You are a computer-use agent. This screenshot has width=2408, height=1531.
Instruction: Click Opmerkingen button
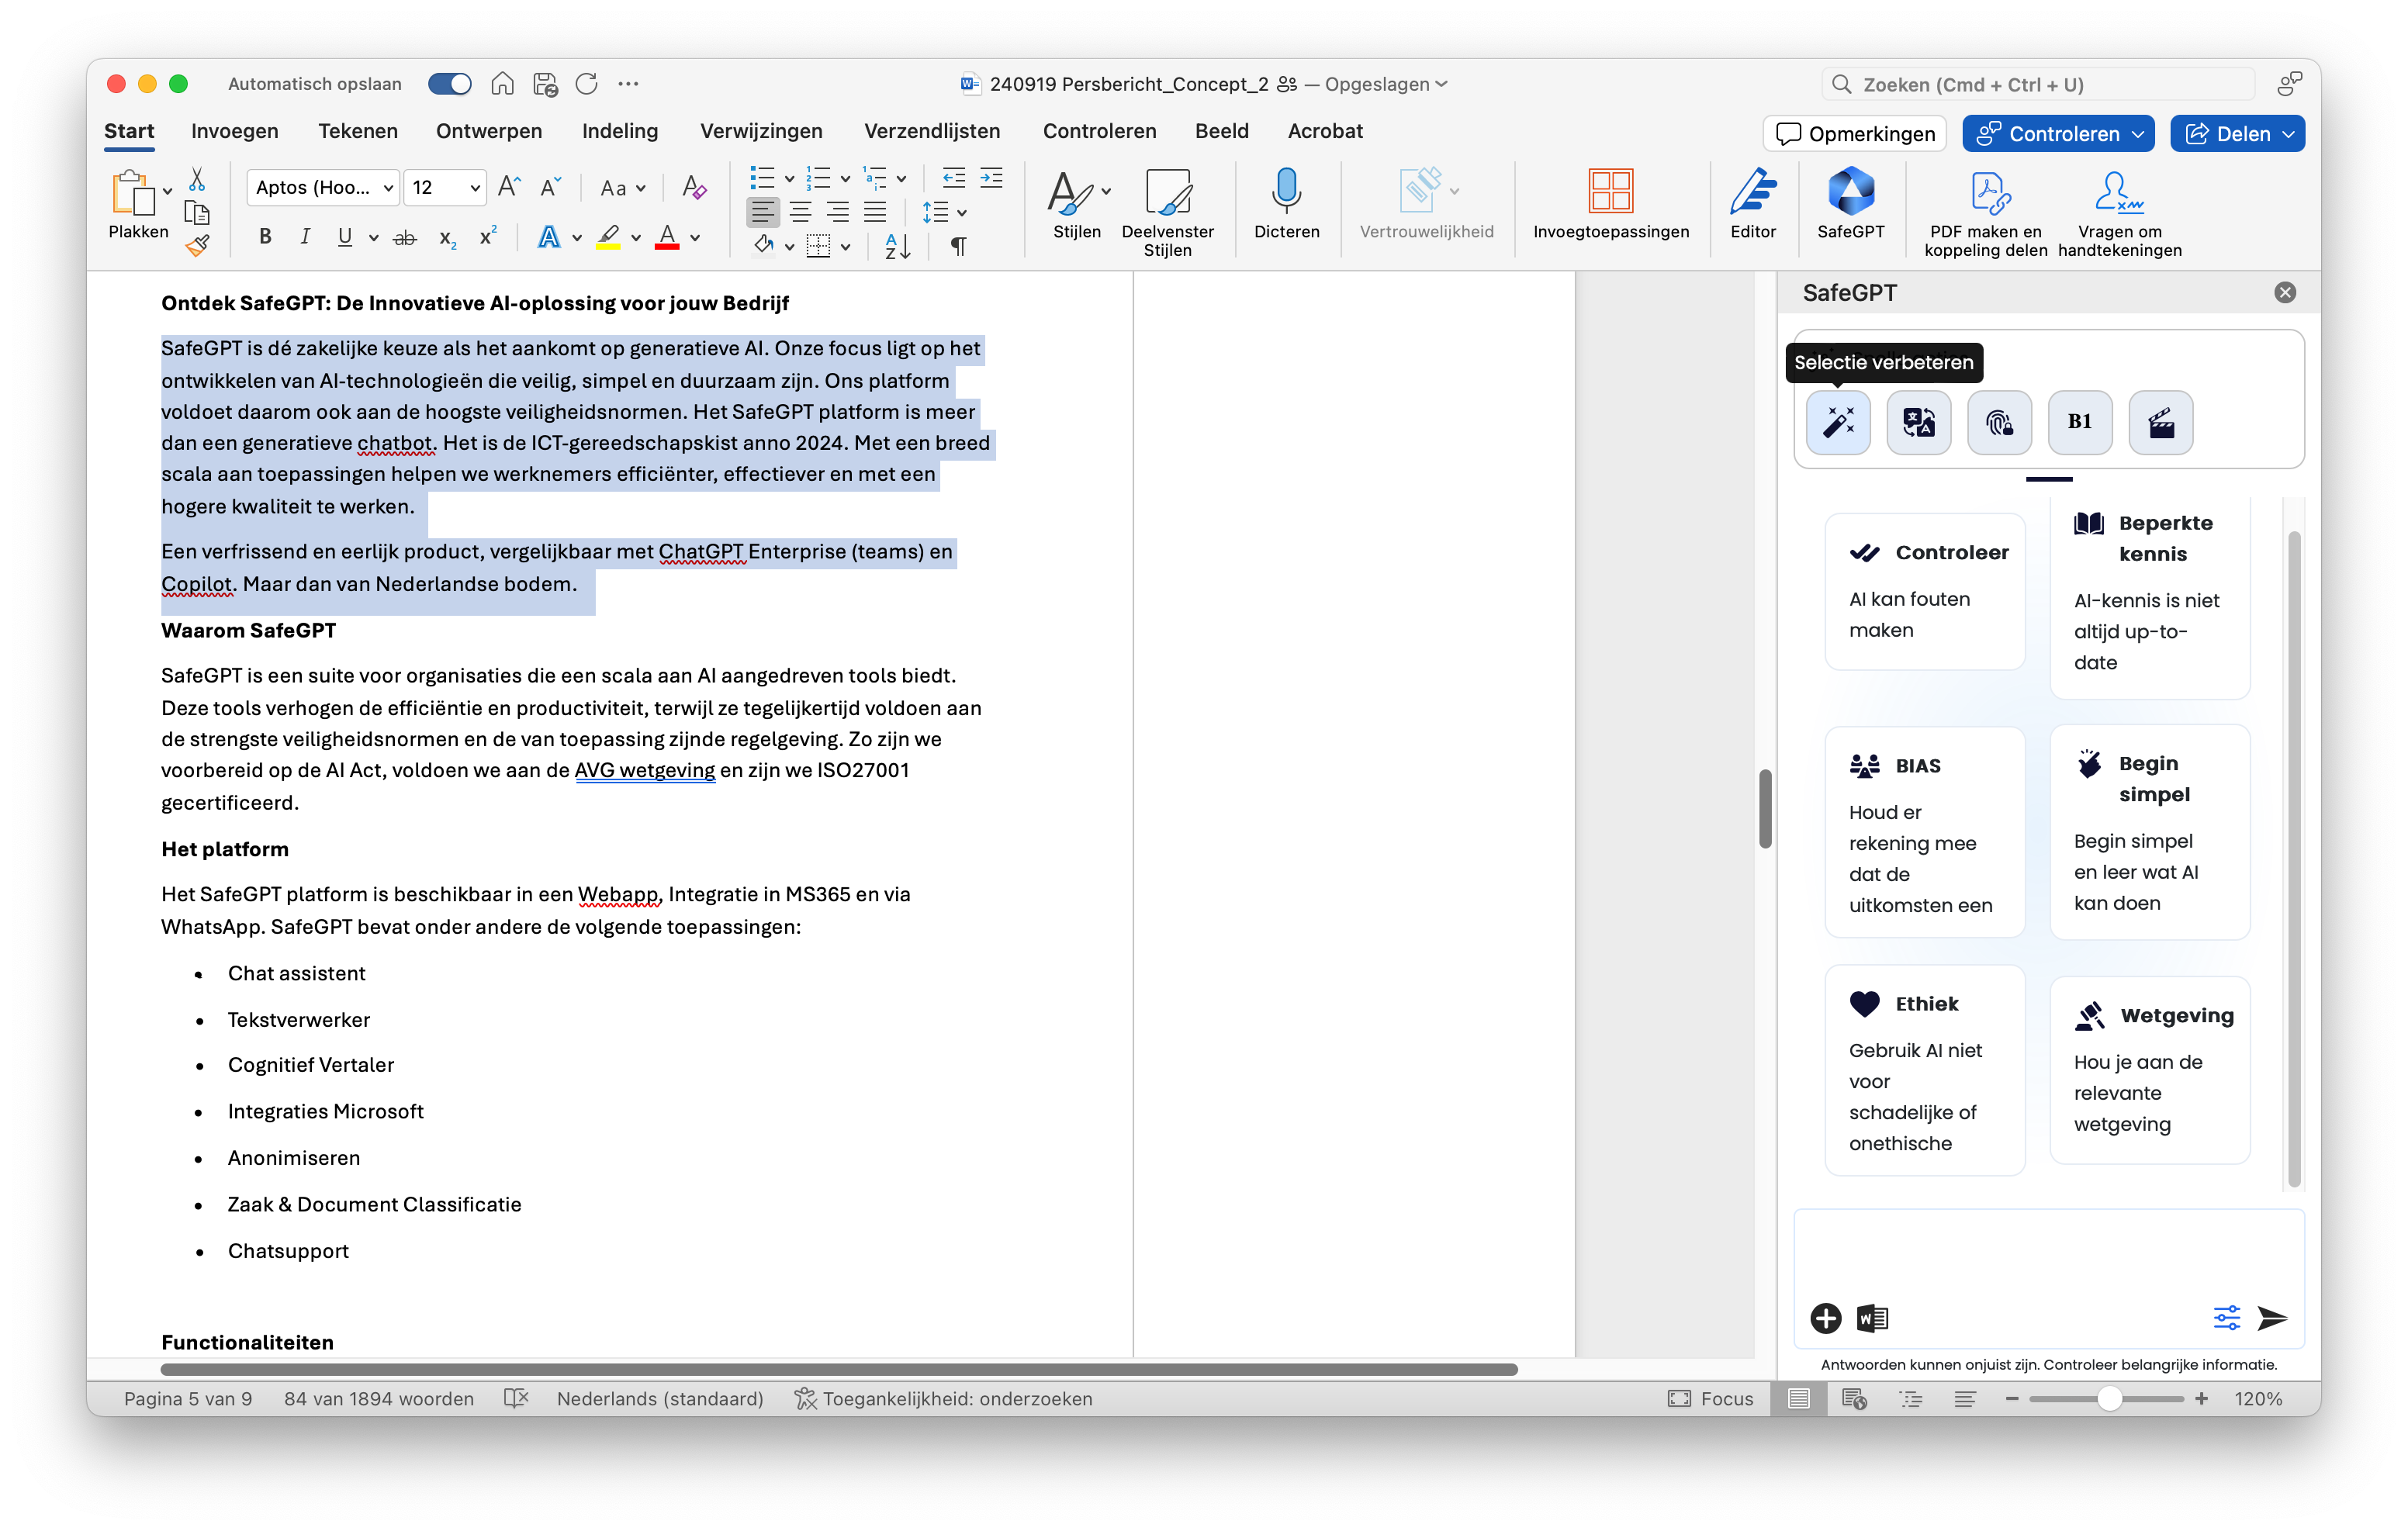[1855, 134]
